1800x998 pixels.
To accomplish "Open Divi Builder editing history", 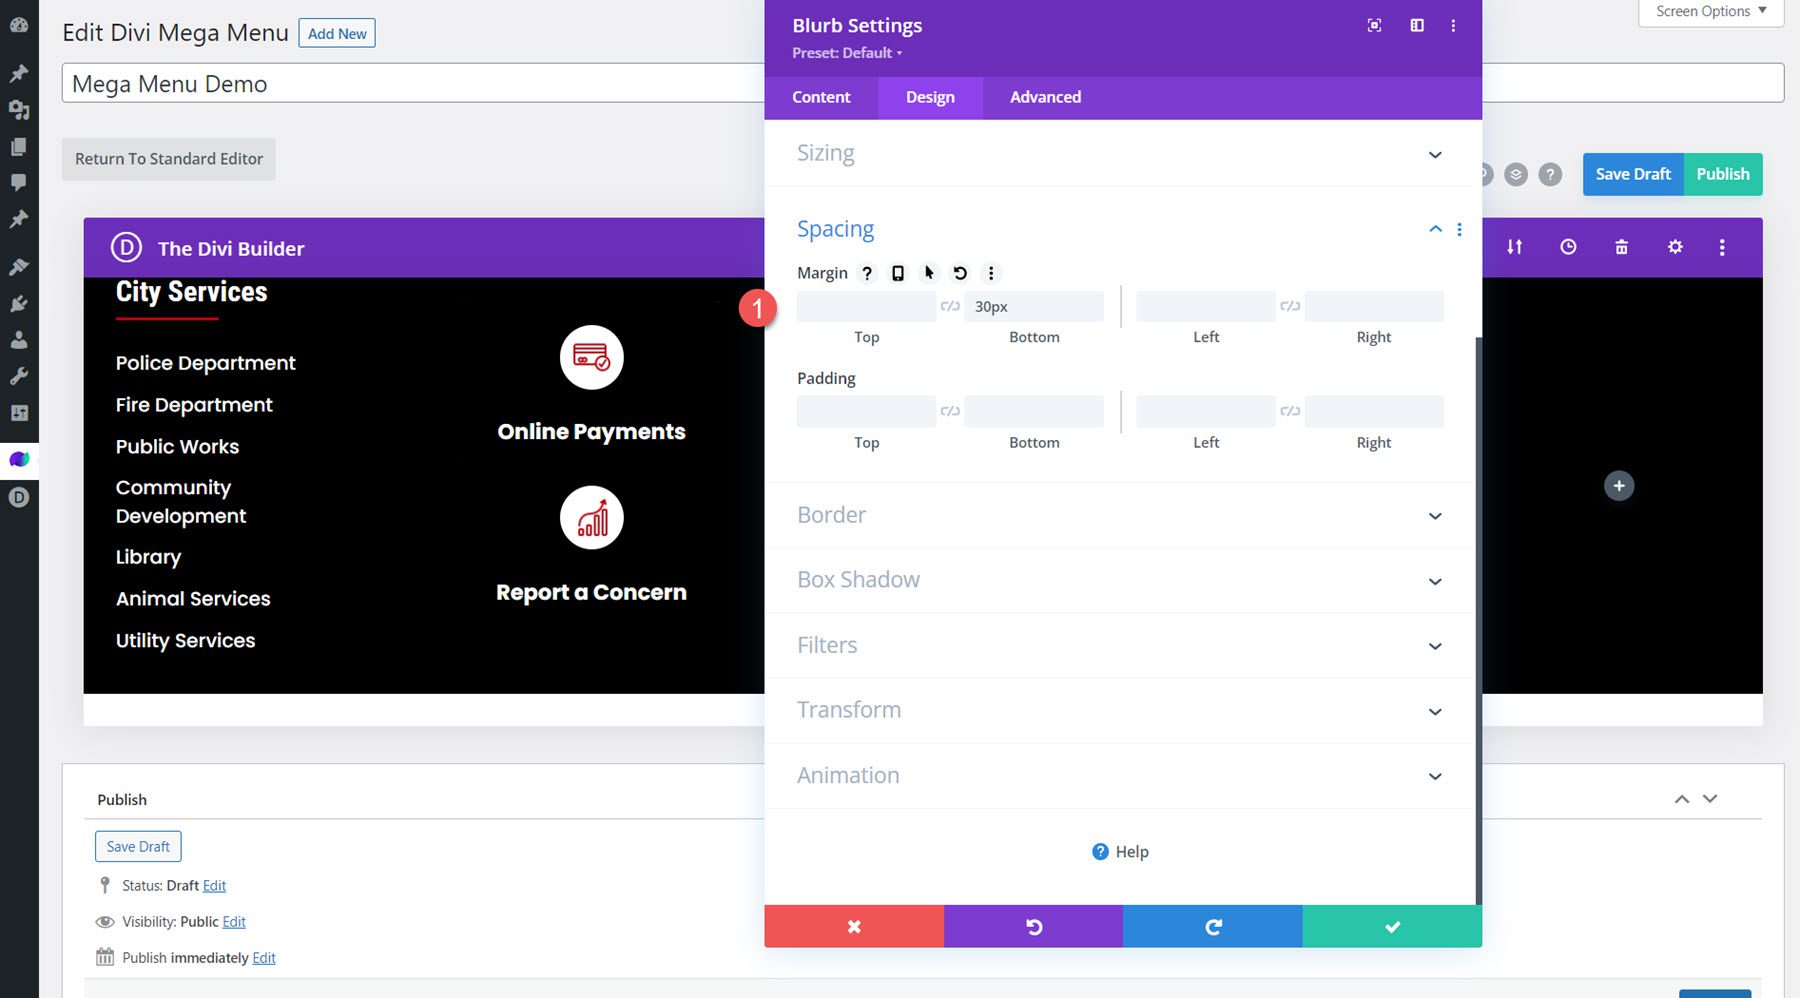I will (x=1568, y=246).
